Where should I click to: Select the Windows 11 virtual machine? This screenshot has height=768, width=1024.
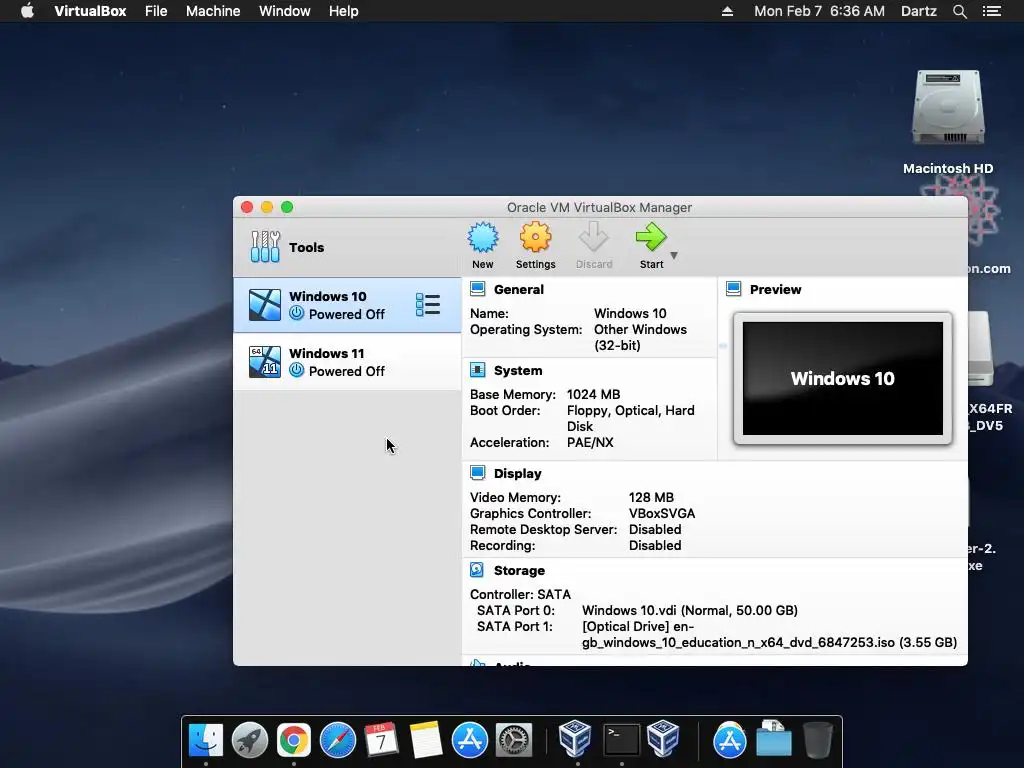[x=347, y=362]
